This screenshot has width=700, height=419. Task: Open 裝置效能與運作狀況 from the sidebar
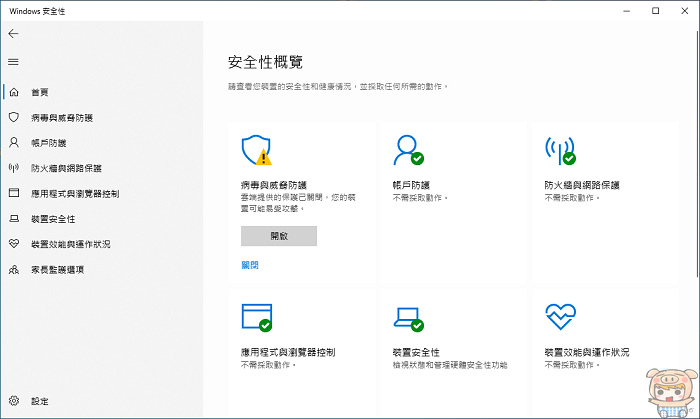[71, 244]
